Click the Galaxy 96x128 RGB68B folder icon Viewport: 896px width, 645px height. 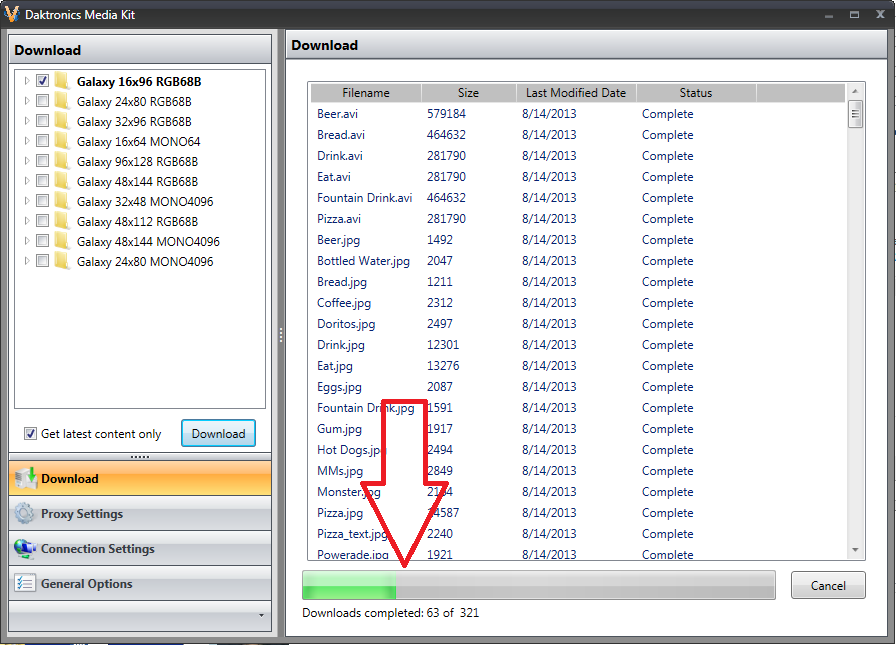tap(62, 161)
